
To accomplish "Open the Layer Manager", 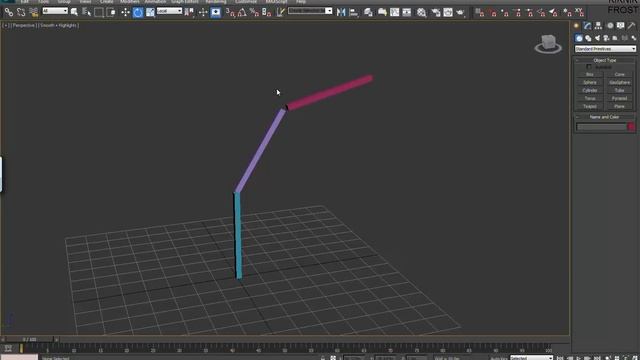I will [368, 12].
